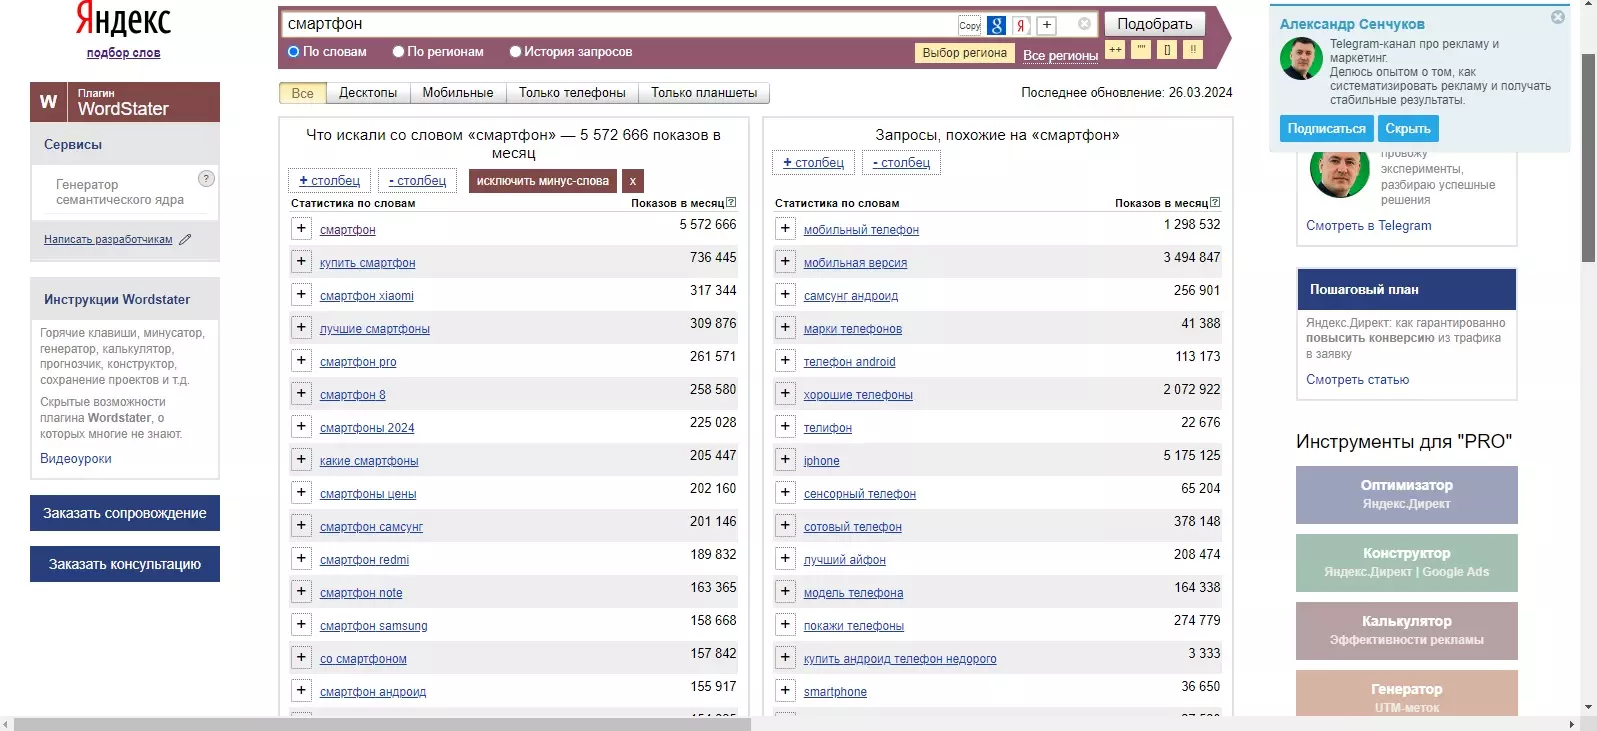
Task: Click the 'Подписаться' button in the popup
Action: [x=1326, y=128]
